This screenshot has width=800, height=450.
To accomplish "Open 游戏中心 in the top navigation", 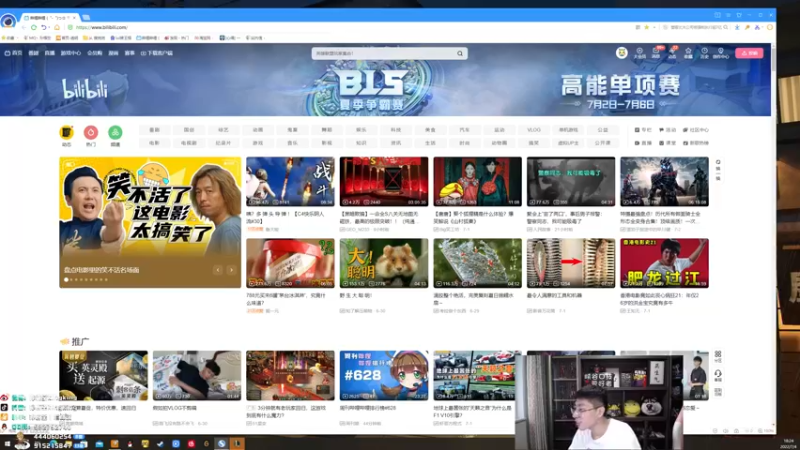I will pyautogui.click(x=70, y=53).
